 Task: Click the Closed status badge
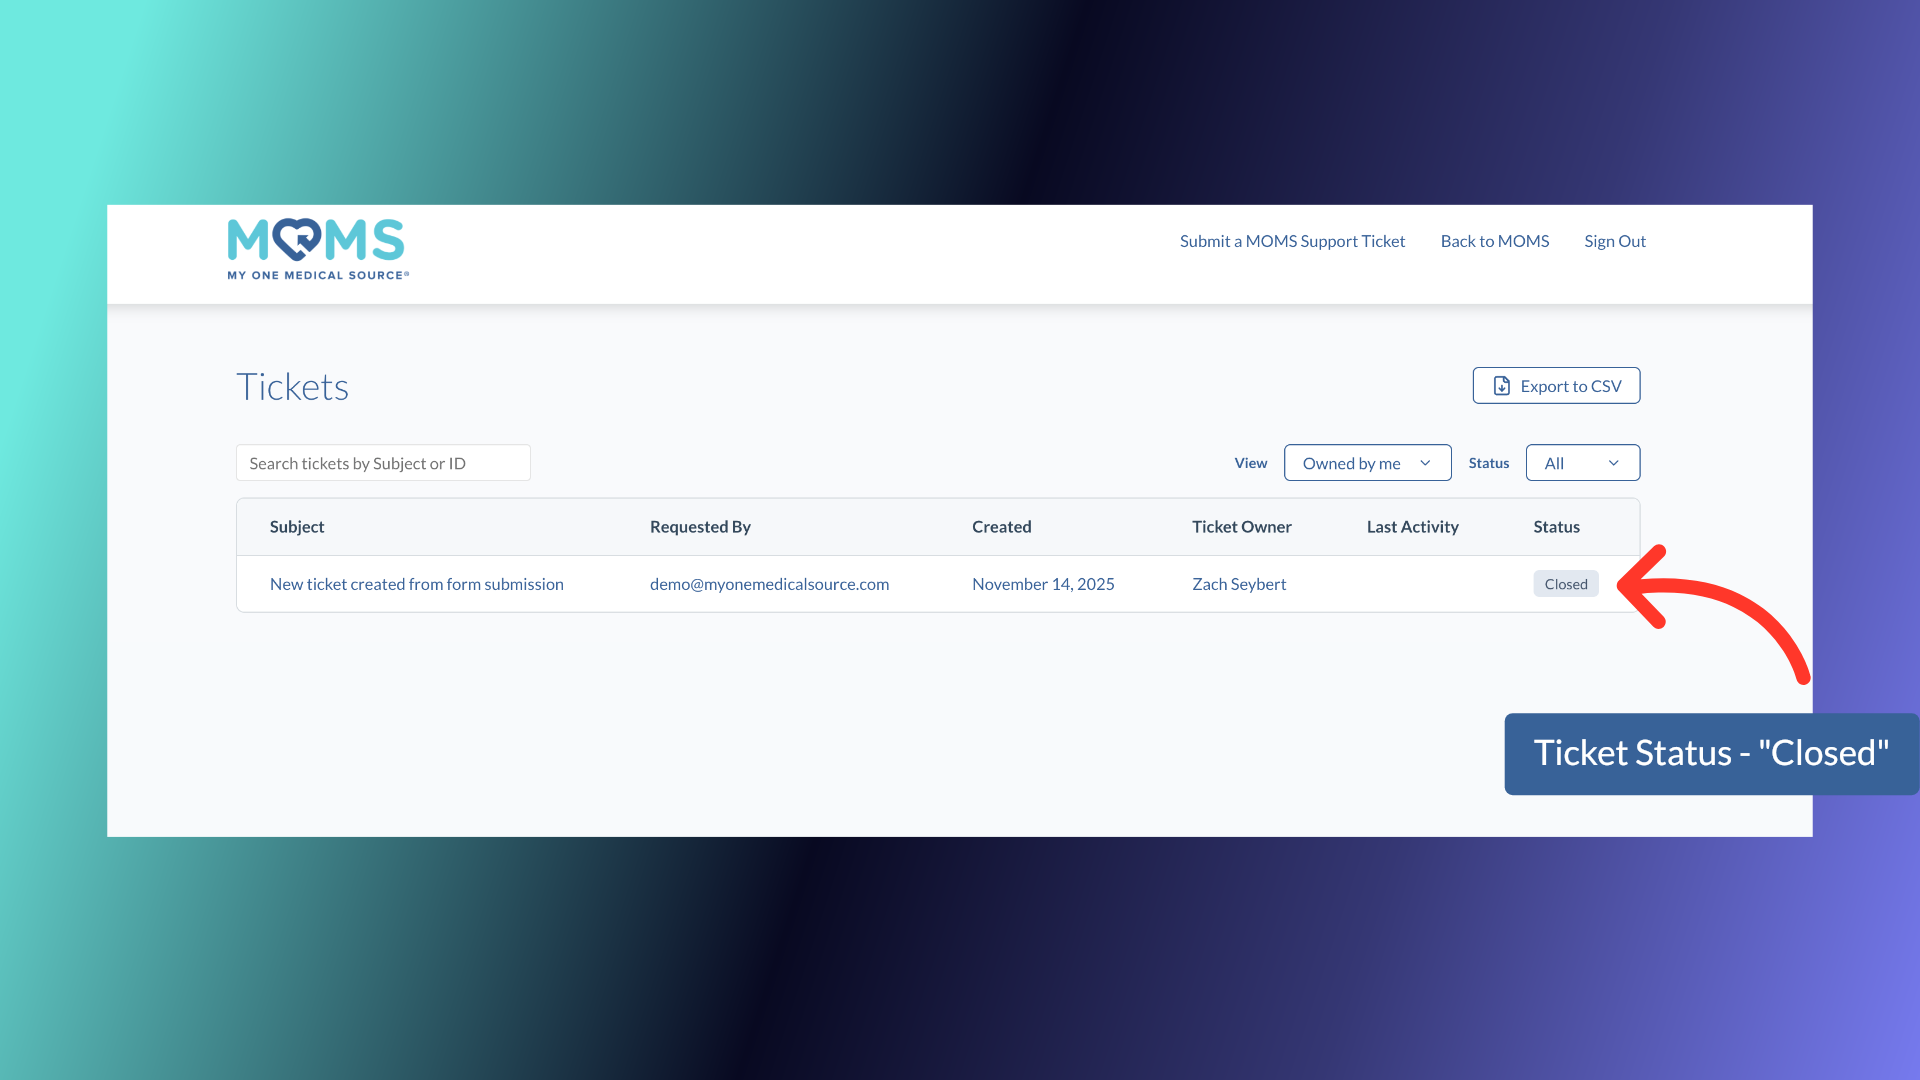[1565, 584]
